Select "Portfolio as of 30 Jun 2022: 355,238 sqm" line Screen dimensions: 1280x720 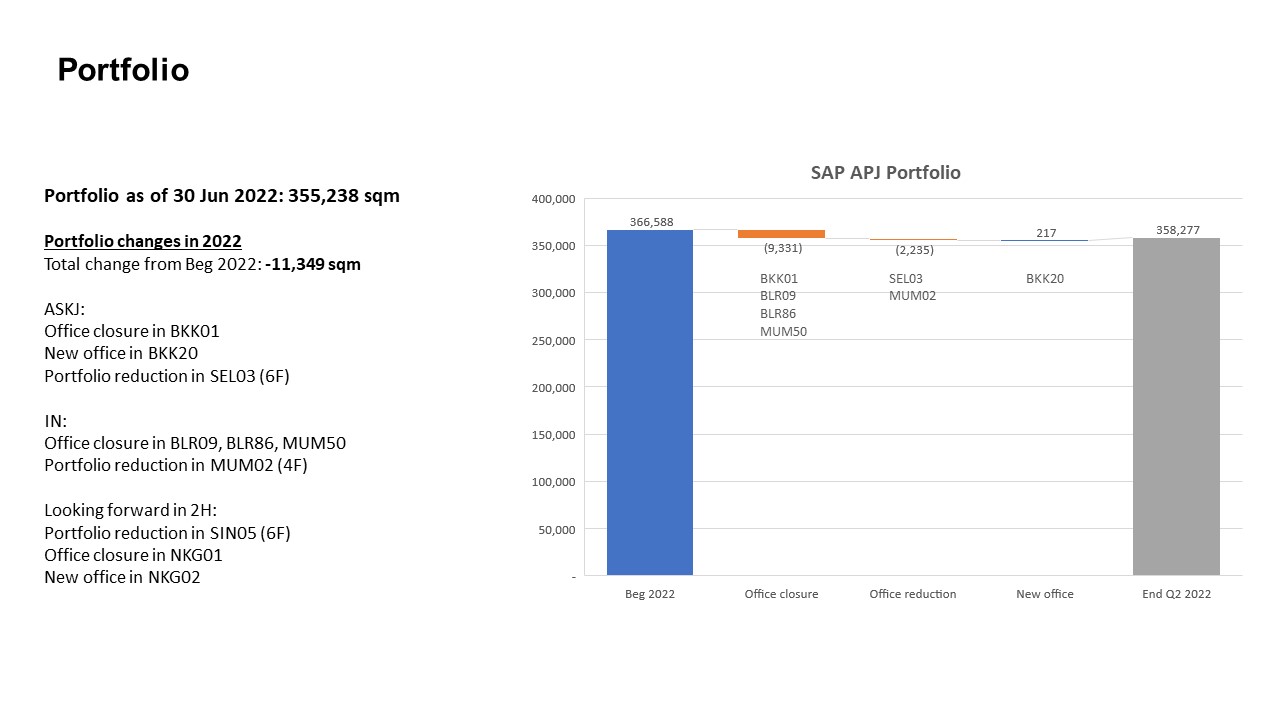[222, 196]
